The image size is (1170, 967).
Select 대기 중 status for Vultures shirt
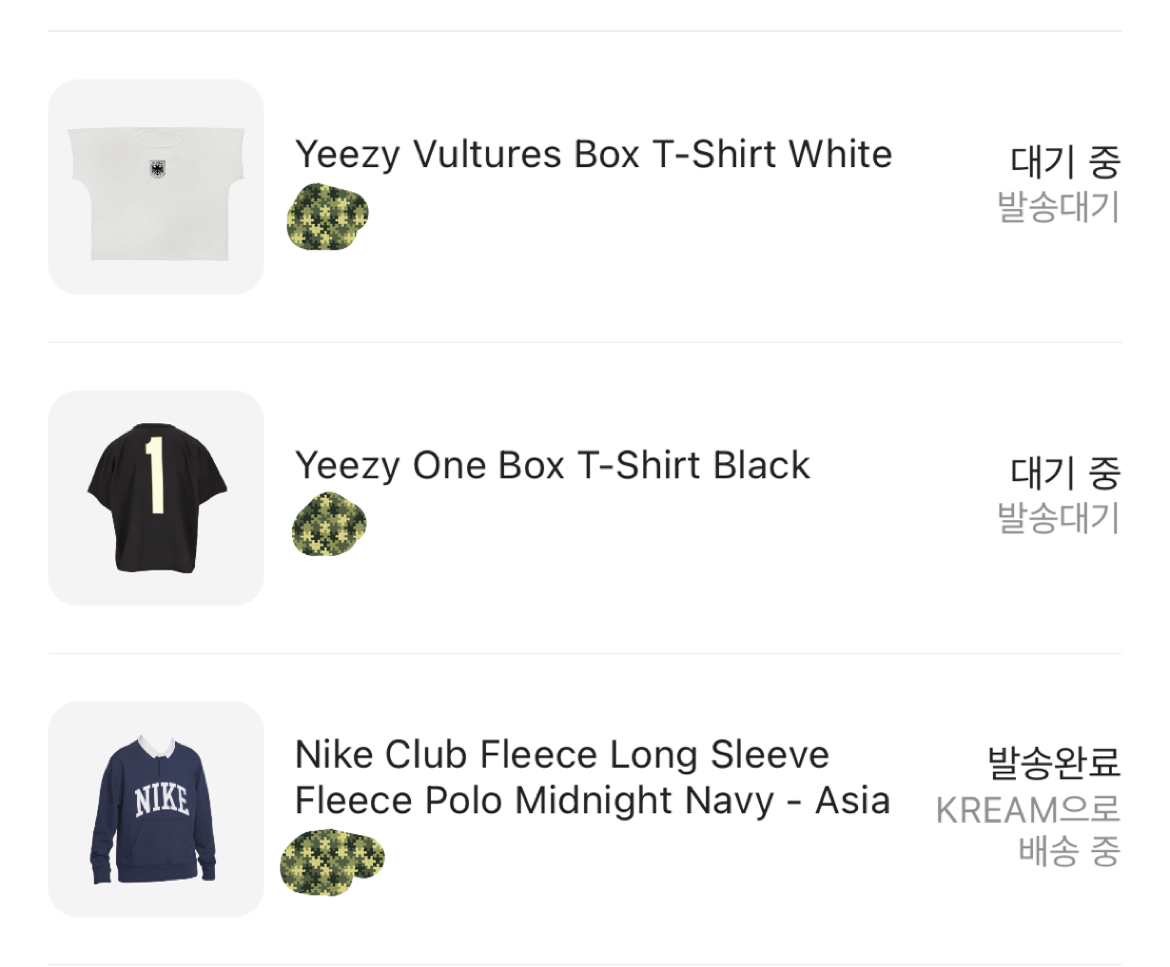click(x=1065, y=162)
